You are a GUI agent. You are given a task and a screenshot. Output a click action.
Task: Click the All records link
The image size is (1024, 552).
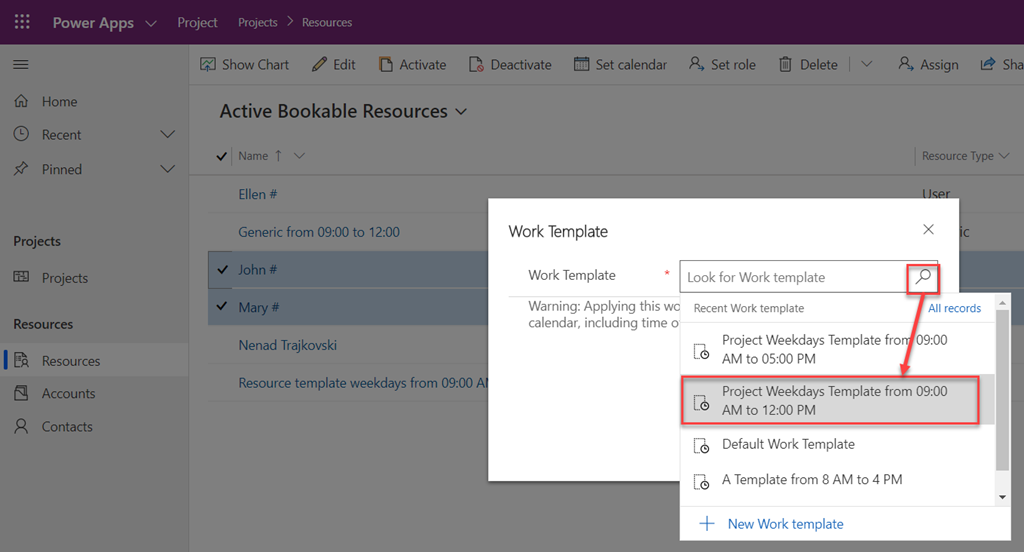coord(954,308)
